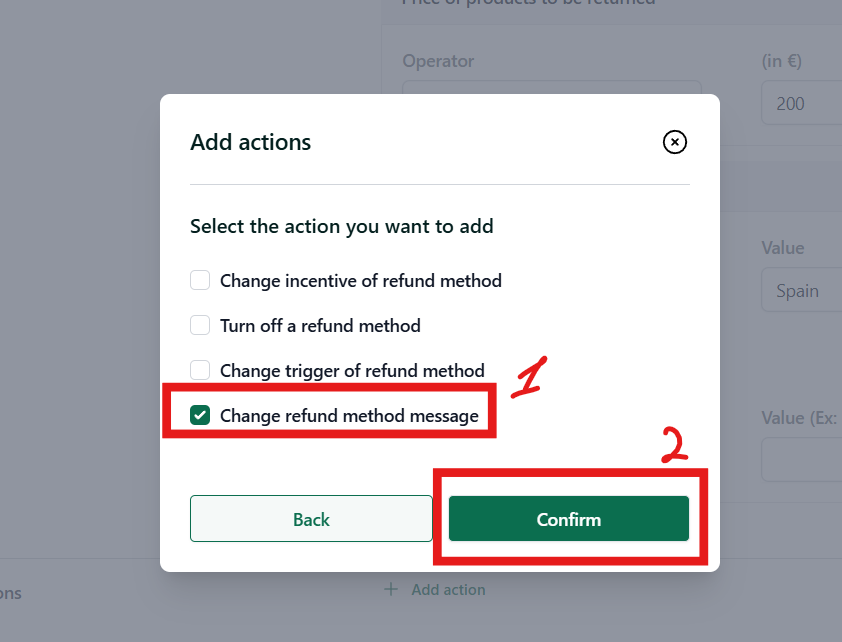This screenshot has height=642, width=842.
Task: Click the 'Change trigger of refund method' label text
Action: coord(352,371)
